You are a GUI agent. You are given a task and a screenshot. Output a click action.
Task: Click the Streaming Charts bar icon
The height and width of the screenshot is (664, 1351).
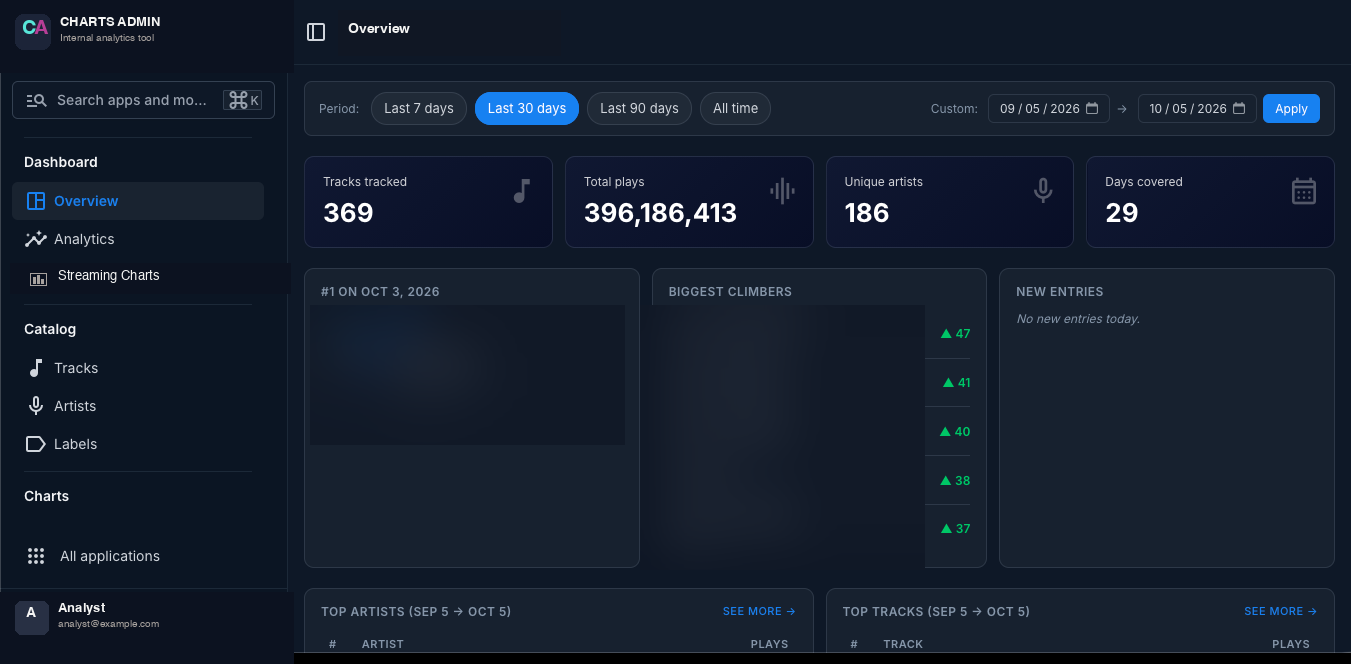coord(38,279)
